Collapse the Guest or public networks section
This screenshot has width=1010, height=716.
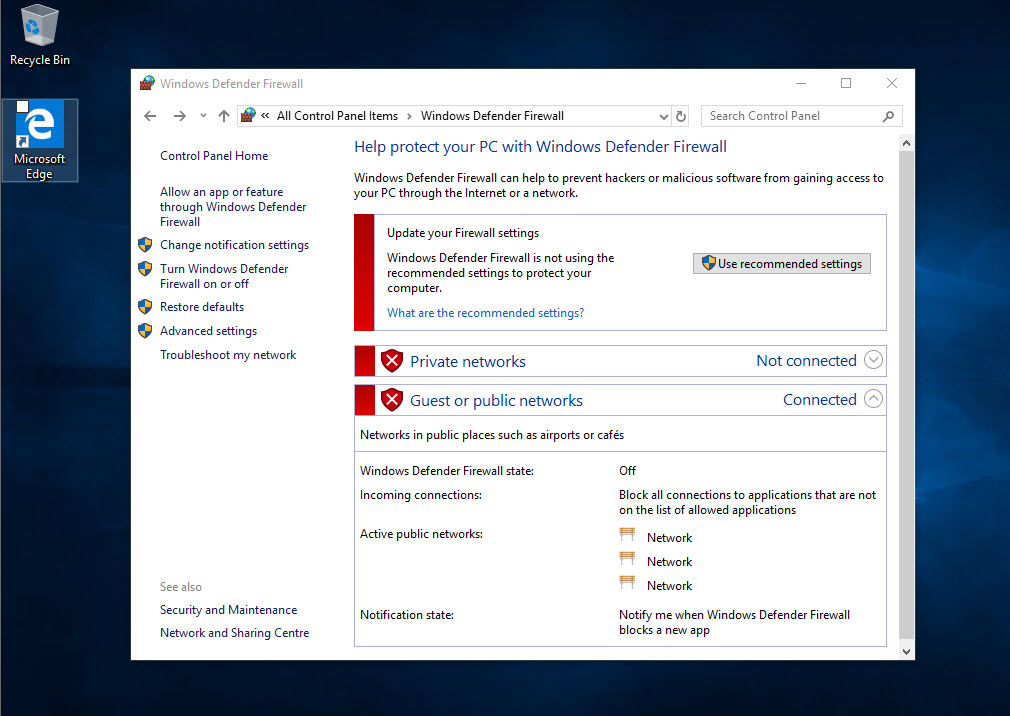click(x=873, y=399)
